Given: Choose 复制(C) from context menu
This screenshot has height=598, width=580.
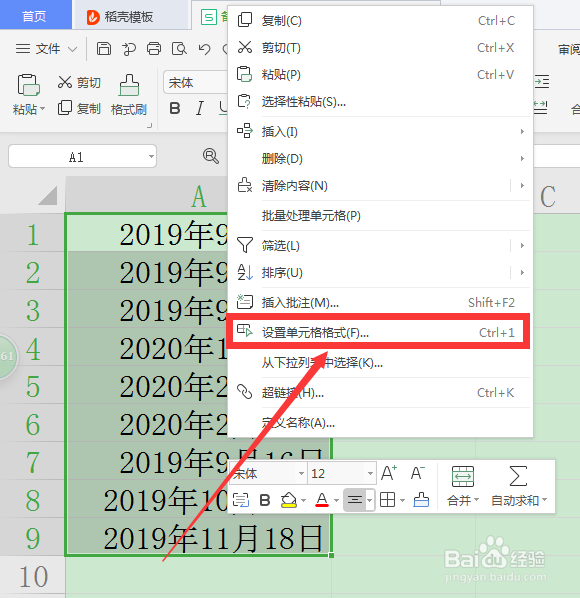Looking at the screenshot, I should [x=380, y=21].
